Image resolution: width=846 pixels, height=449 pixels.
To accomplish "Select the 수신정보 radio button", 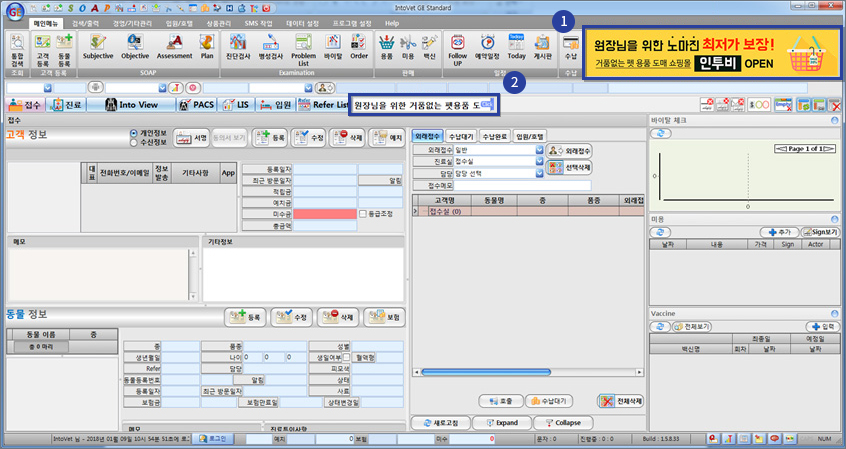I will [x=134, y=142].
